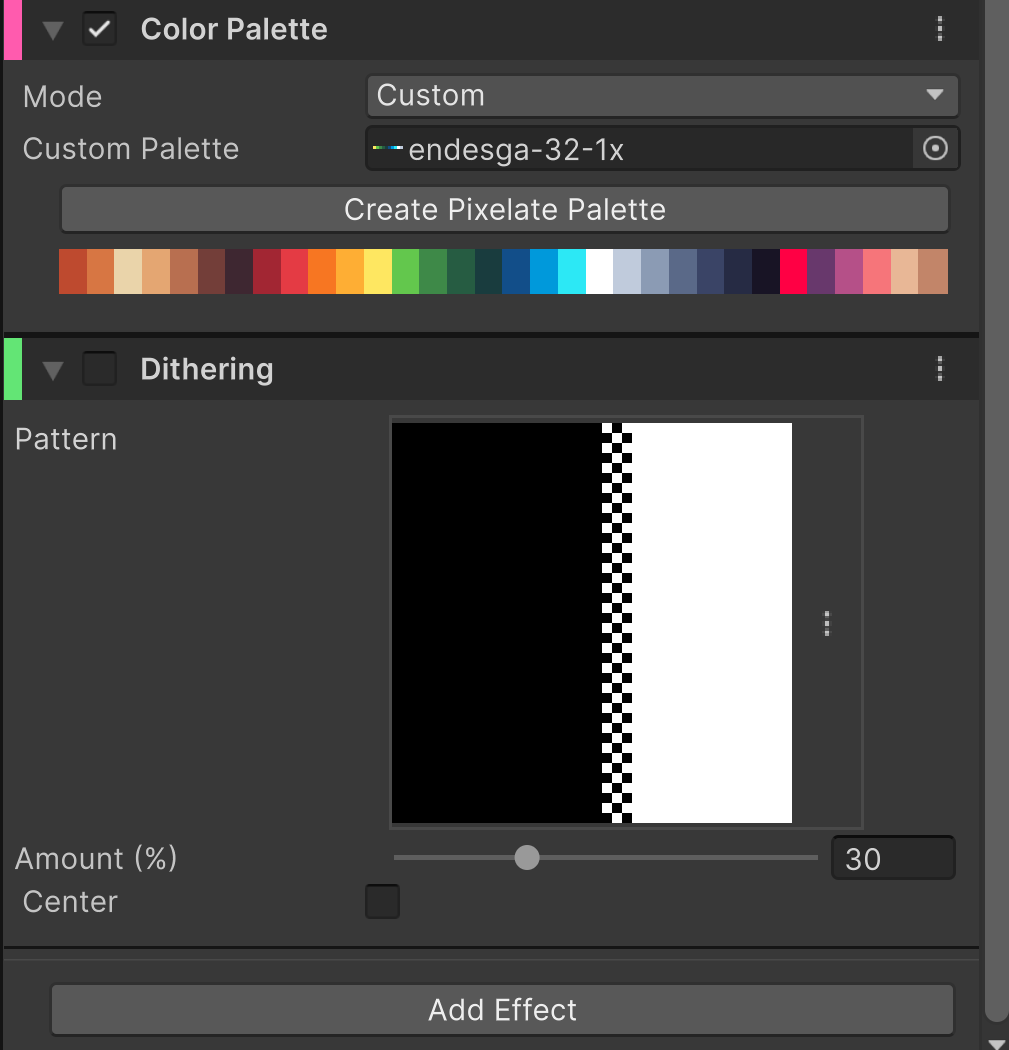Open Dithering effect kebab options menu
Image resolution: width=1009 pixels, height=1050 pixels.
coord(939,369)
